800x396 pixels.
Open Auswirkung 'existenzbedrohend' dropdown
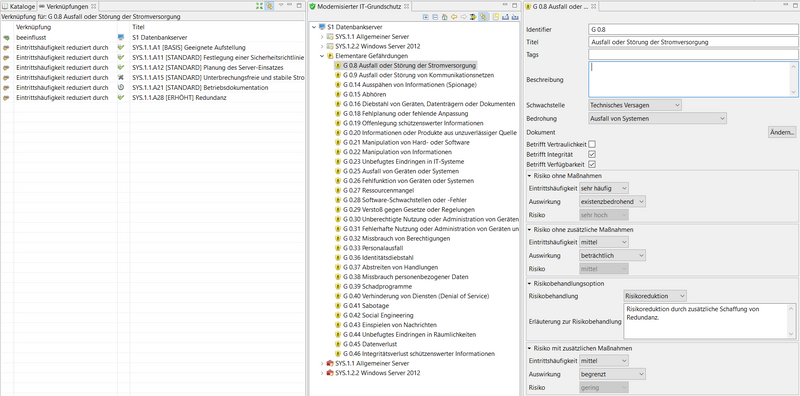(x=612, y=202)
